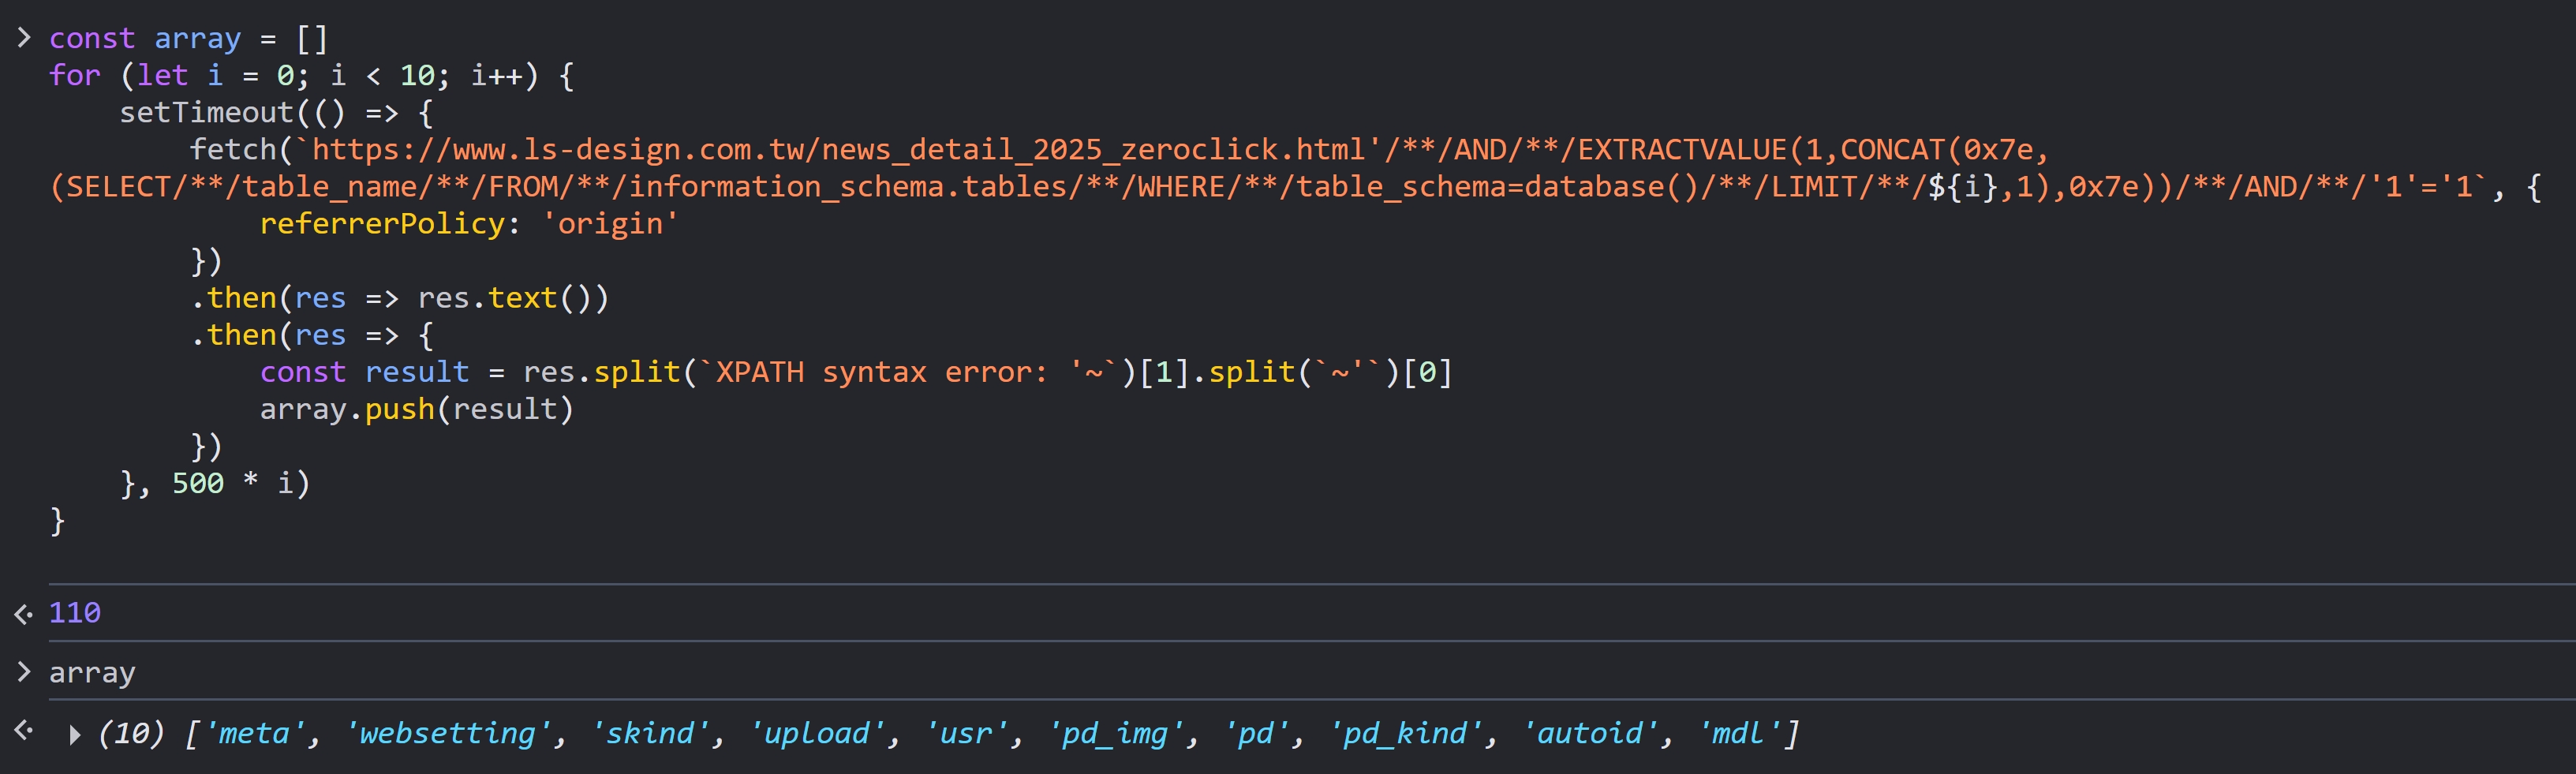This screenshot has height=774, width=2576.
Task: Click the 'skind' array entry
Action: point(650,733)
